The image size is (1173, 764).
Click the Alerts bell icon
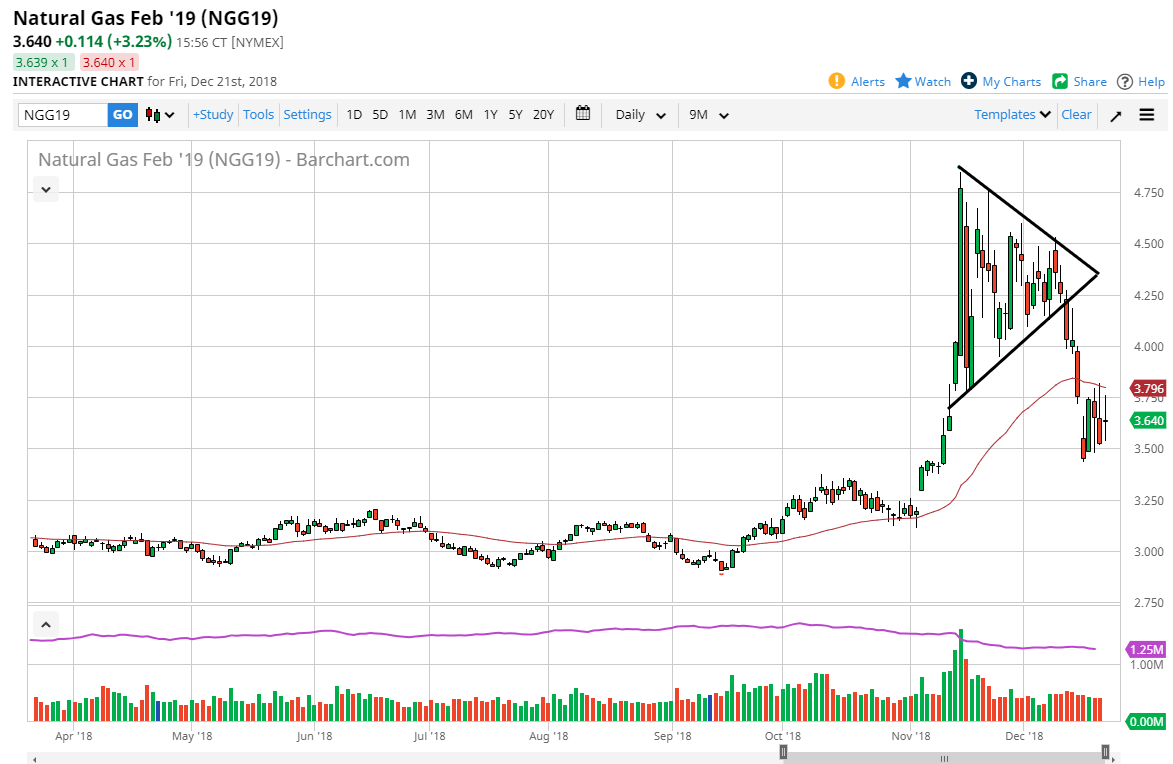[837, 81]
